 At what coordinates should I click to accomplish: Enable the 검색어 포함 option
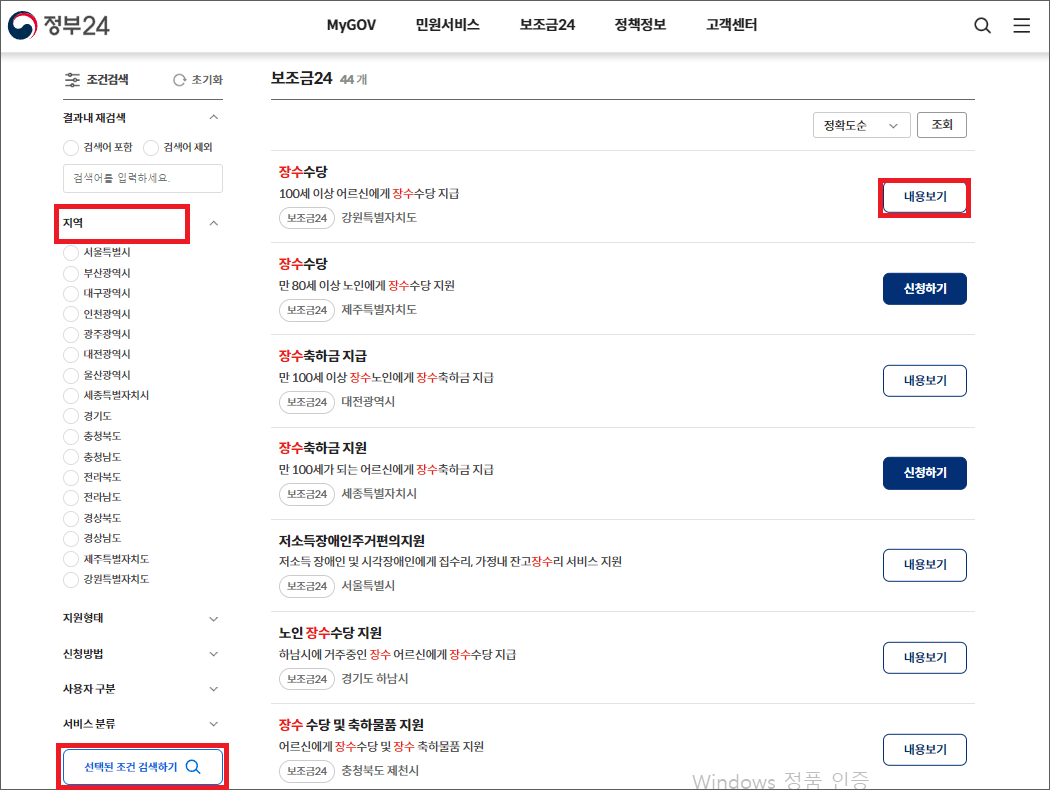point(71,147)
